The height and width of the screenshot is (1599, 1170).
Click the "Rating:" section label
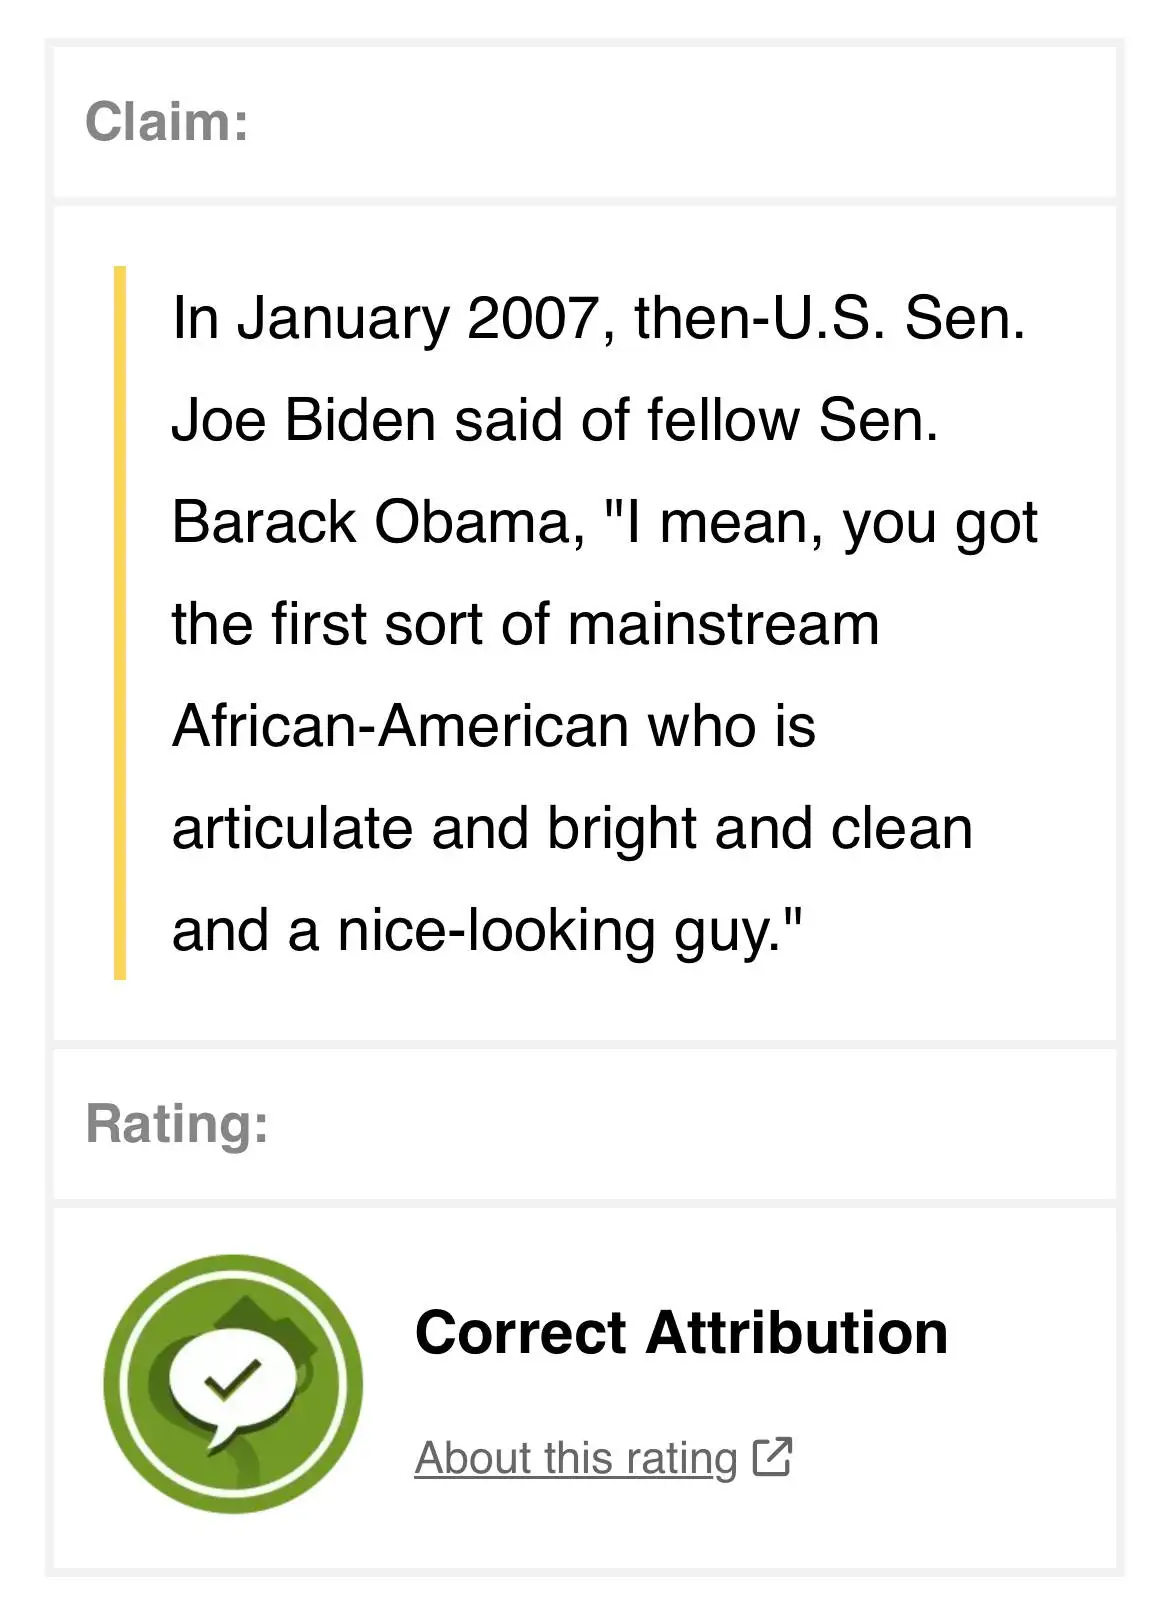coord(177,1123)
